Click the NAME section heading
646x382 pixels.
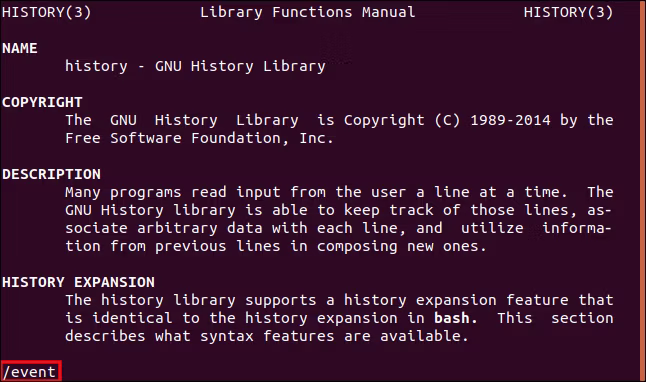tap(20, 48)
